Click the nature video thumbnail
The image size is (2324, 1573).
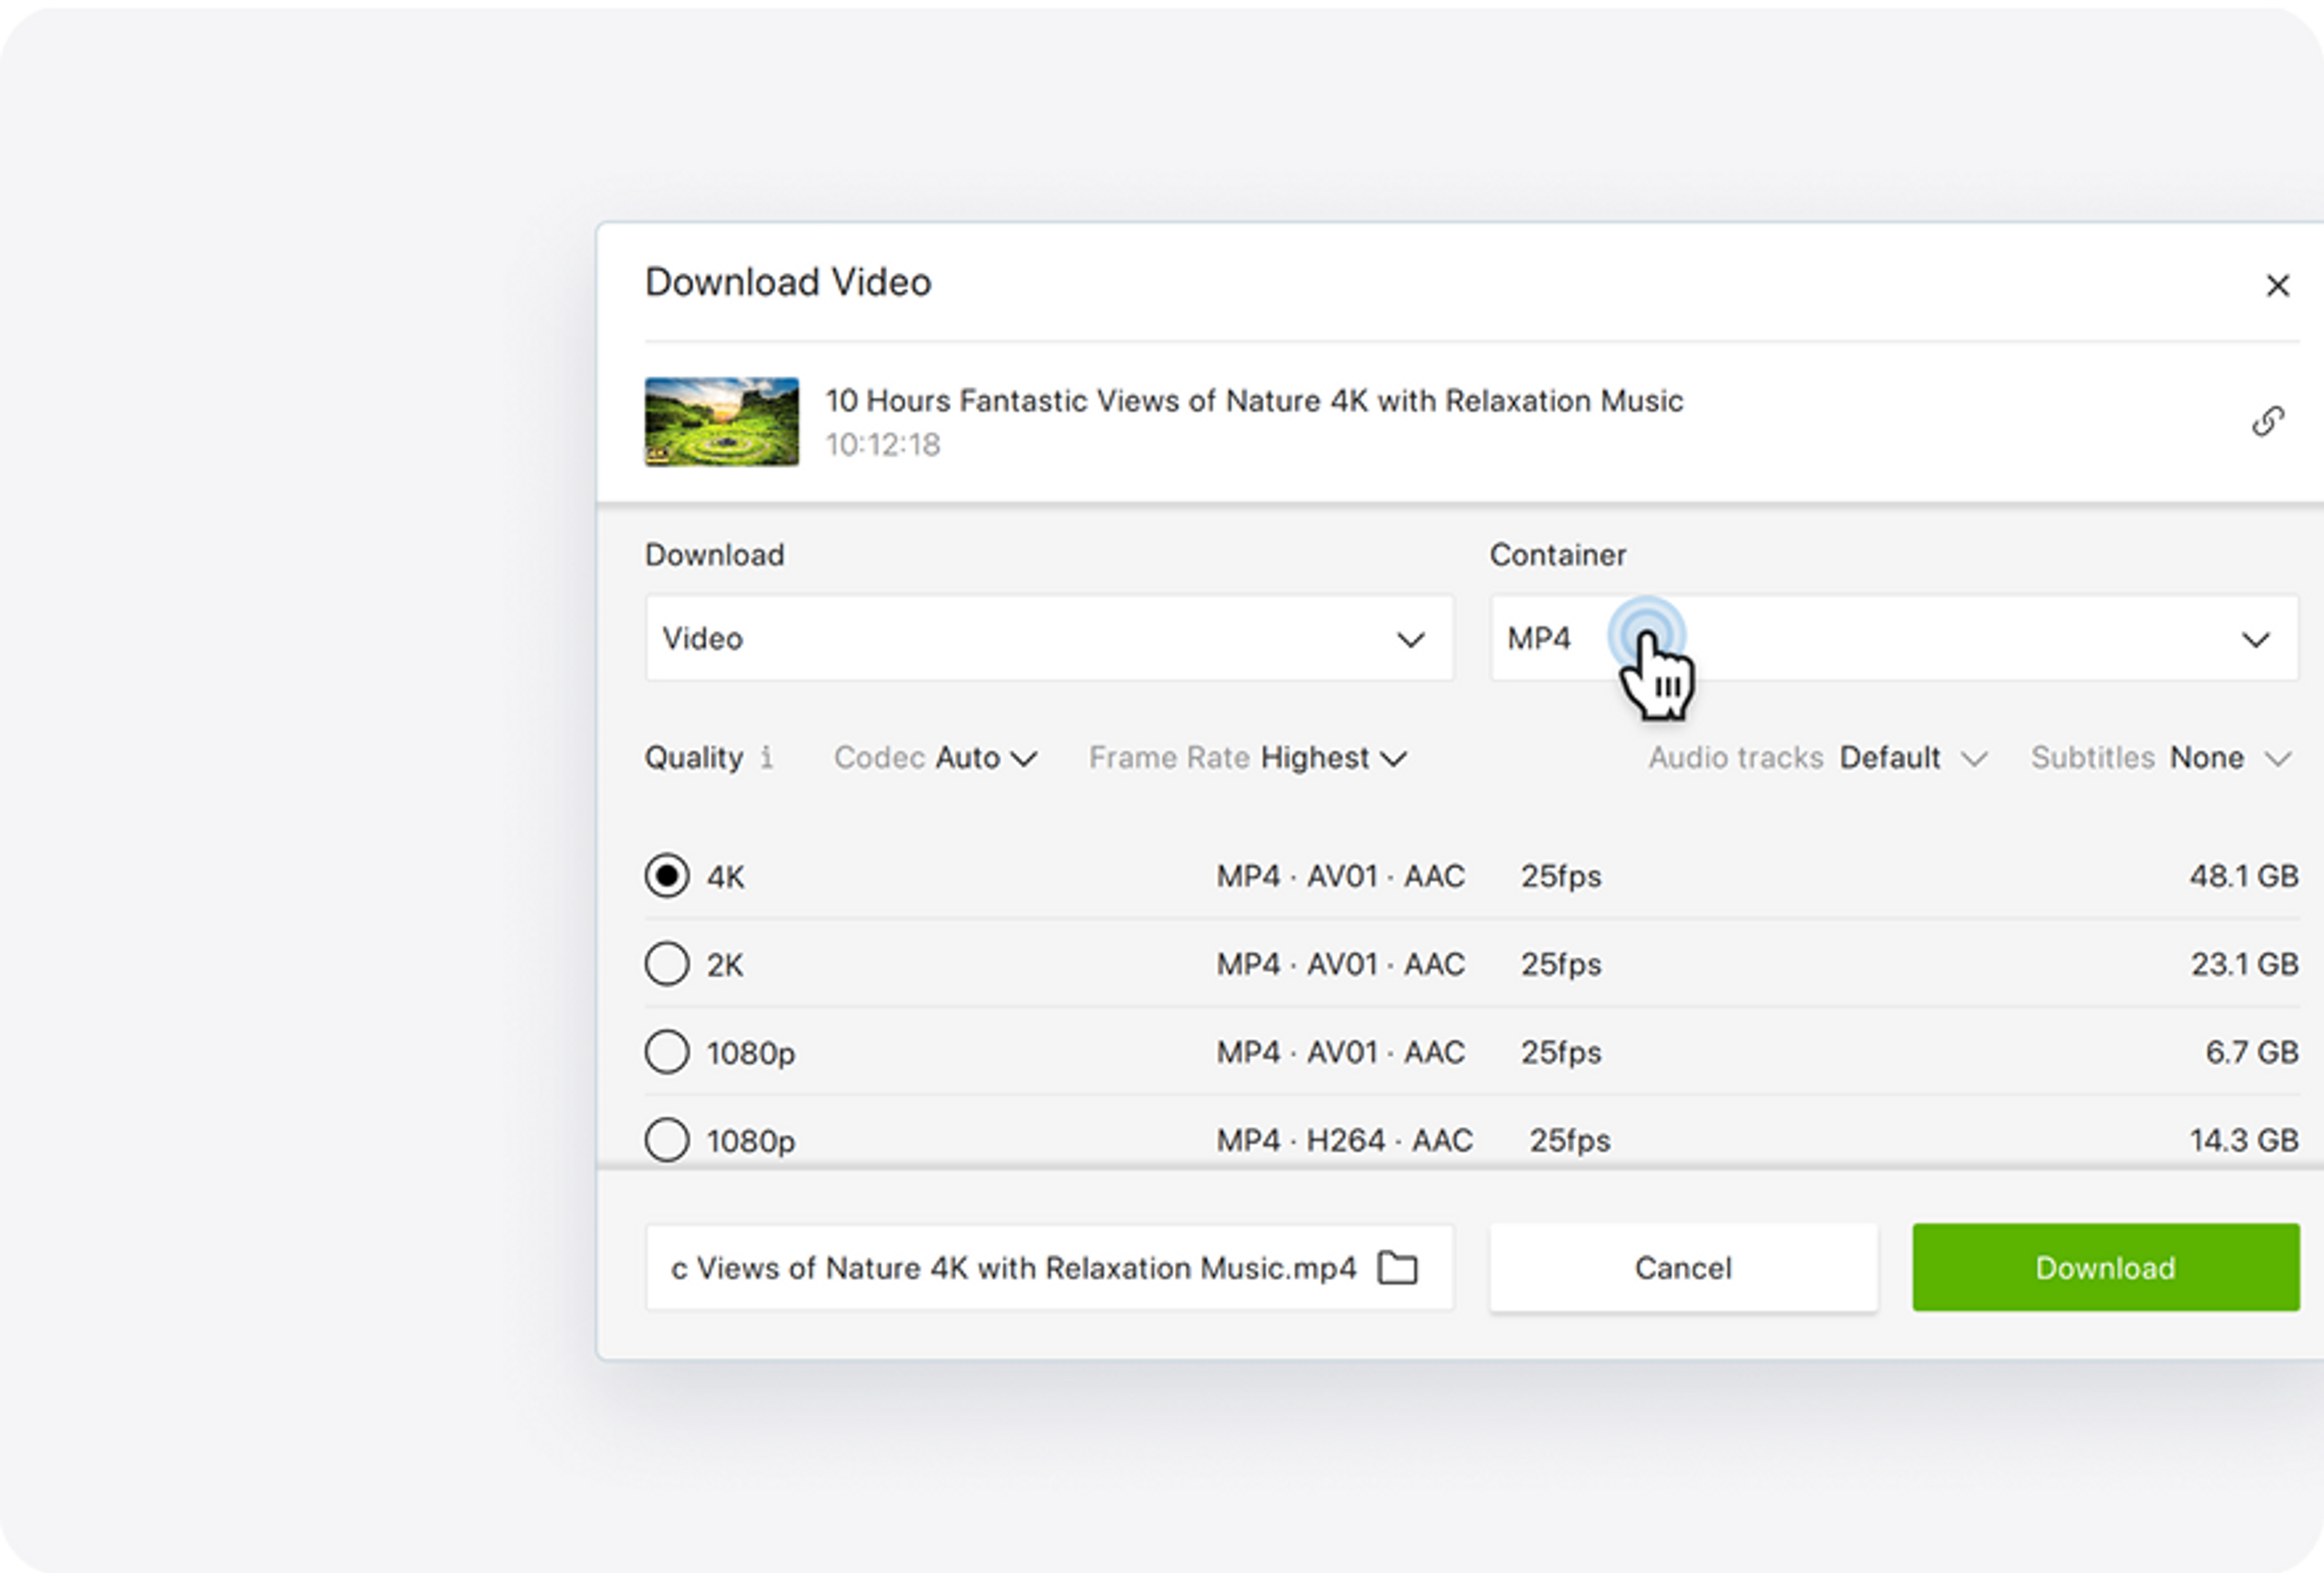721,421
